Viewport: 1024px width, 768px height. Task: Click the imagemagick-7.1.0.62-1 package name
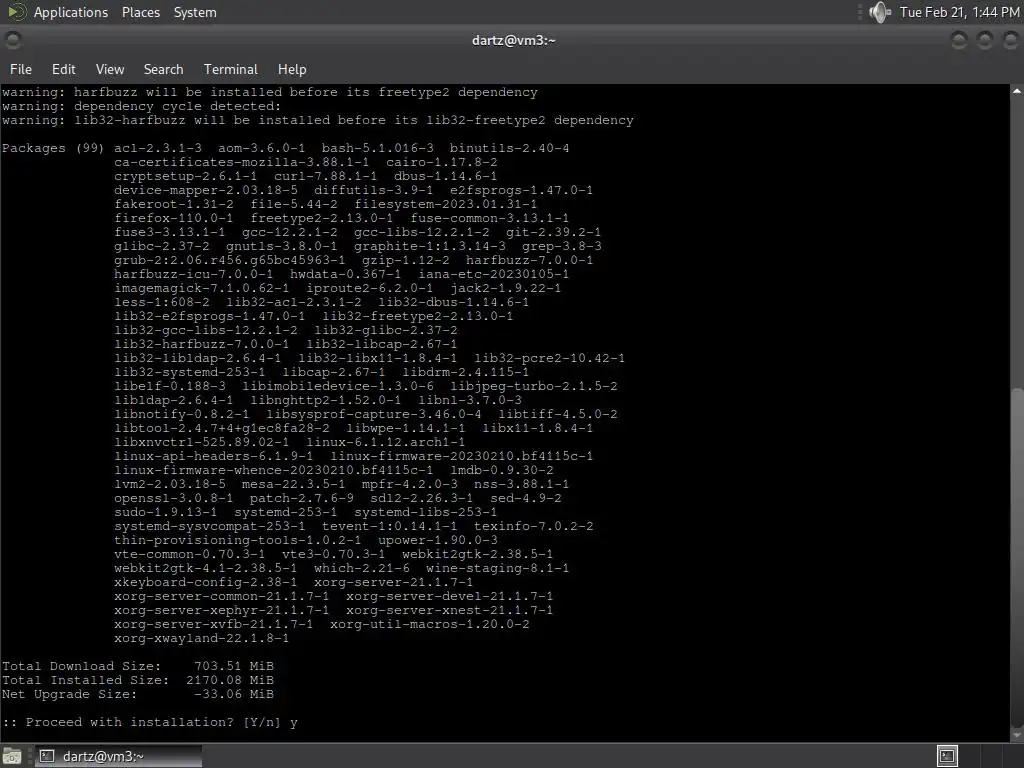click(x=201, y=288)
